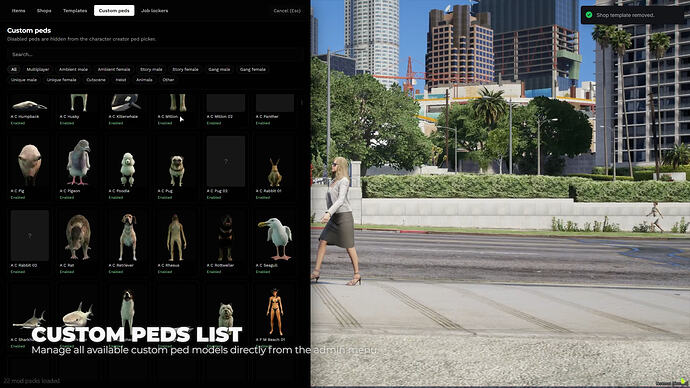This screenshot has width=690, height=388.
Task: Click the A C Rhesus name label
Action: coord(169,265)
